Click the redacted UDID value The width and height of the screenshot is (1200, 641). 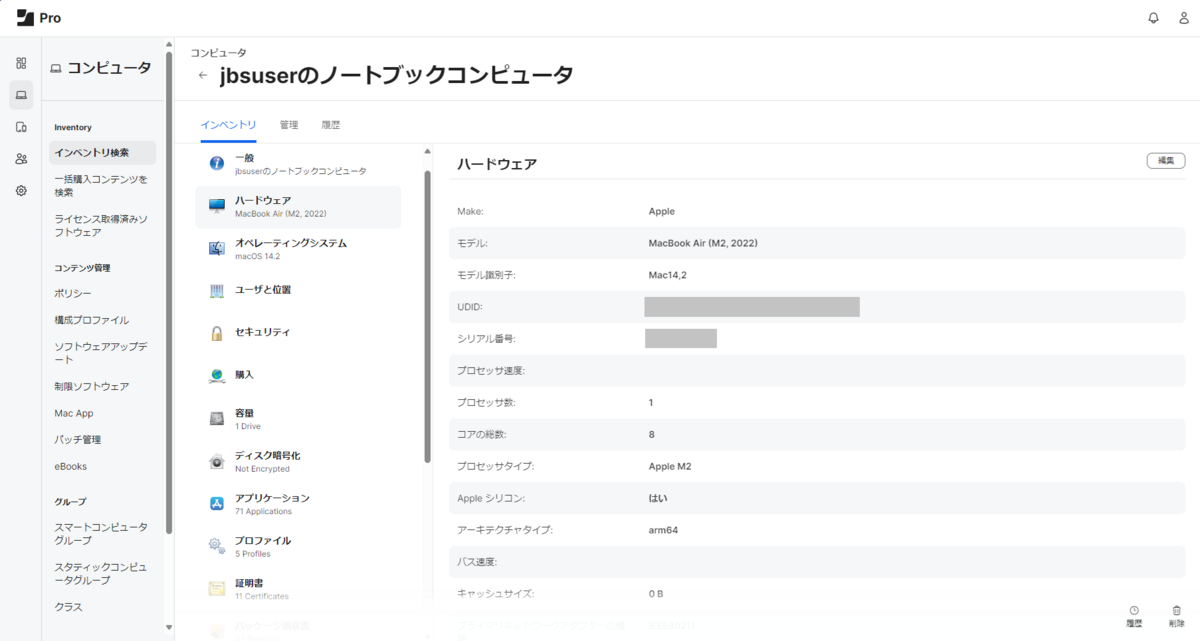click(x=752, y=307)
